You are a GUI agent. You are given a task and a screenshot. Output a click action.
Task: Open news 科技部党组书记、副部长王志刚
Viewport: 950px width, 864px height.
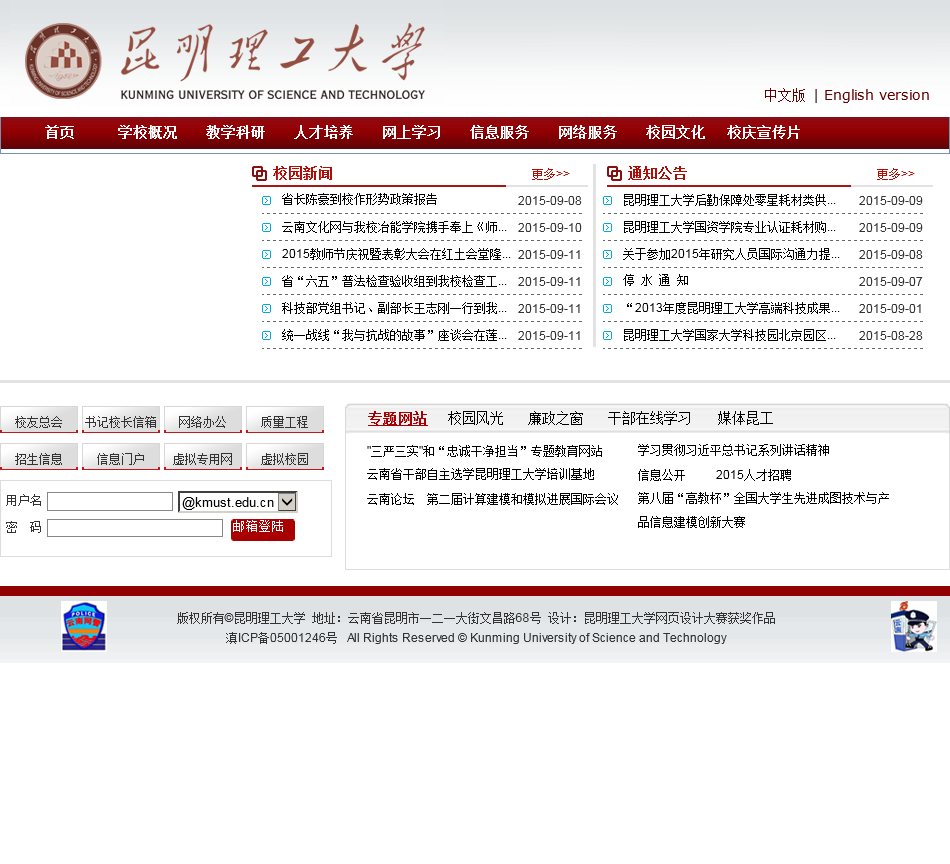click(x=394, y=308)
